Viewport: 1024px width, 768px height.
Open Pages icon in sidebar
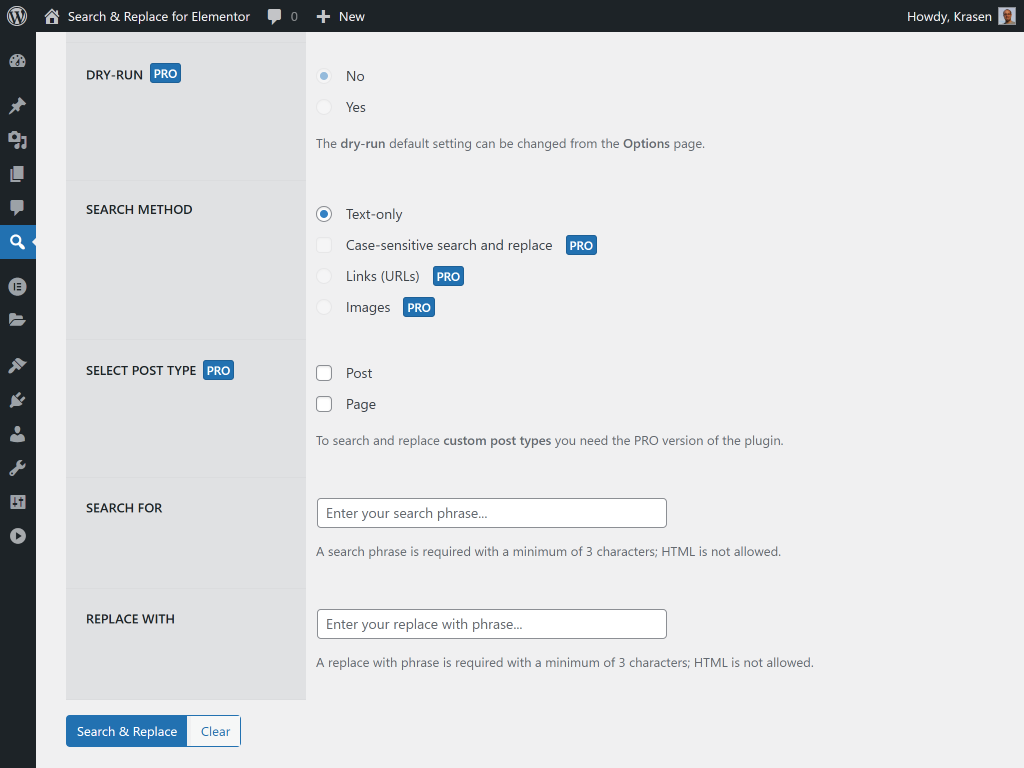[18, 174]
